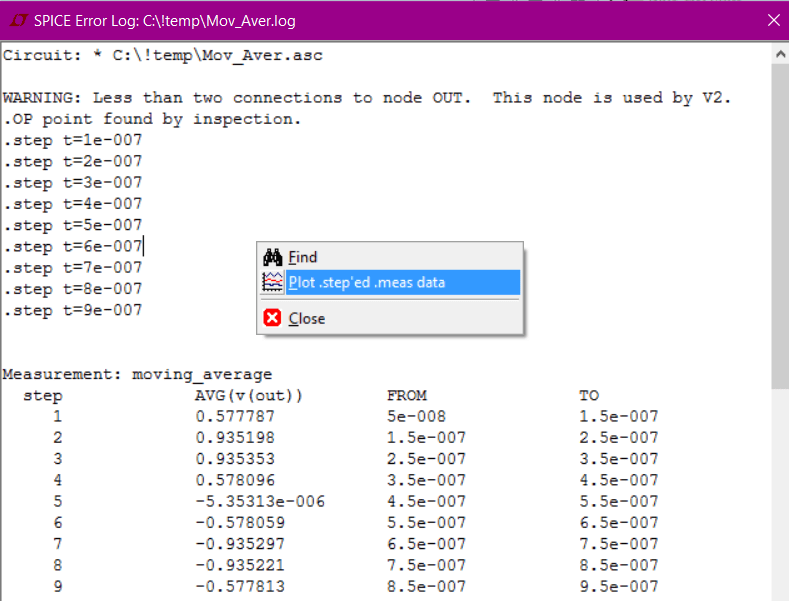This screenshot has width=789, height=601.
Task: Click the binoculars Find icon
Action: pyautogui.click(x=273, y=257)
